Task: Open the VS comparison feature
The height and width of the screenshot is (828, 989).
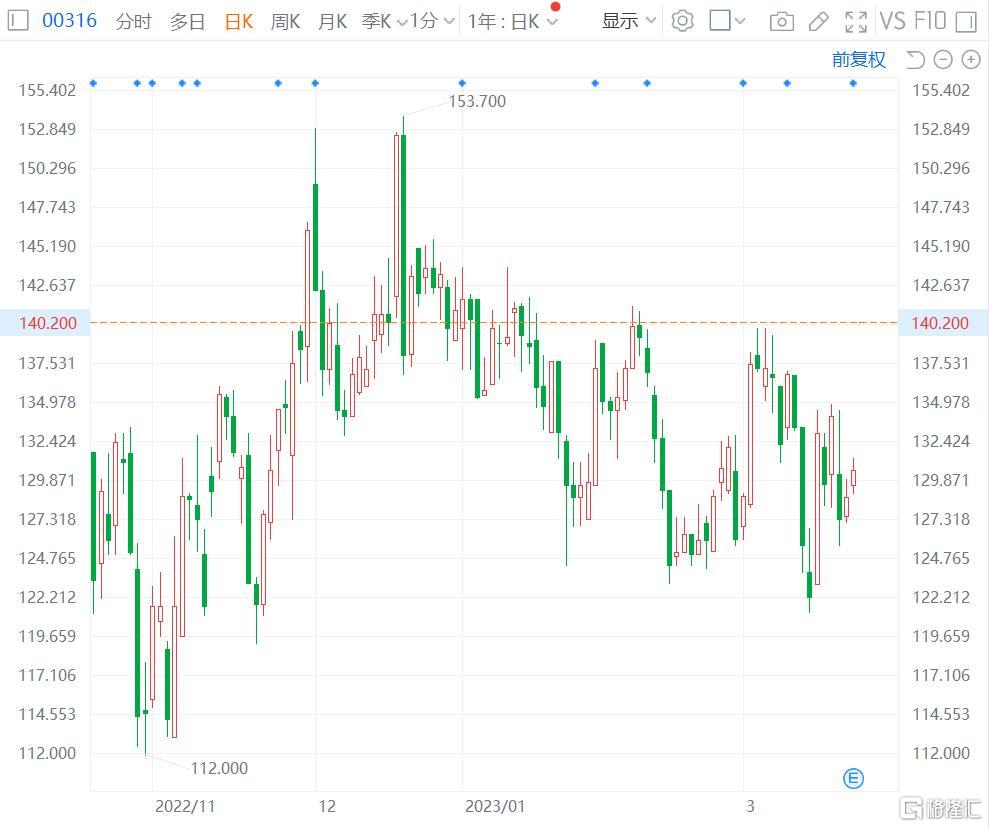Action: (x=893, y=21)
